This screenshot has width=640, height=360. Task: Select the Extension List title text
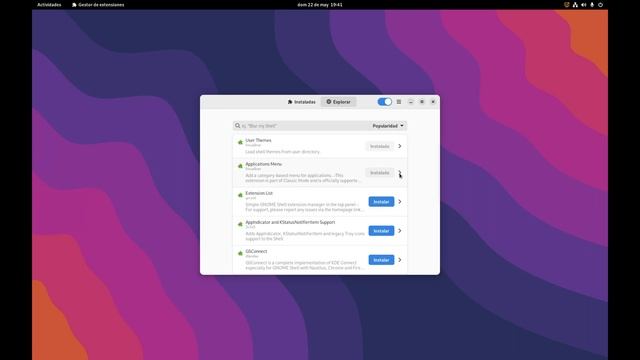(259, 193)
